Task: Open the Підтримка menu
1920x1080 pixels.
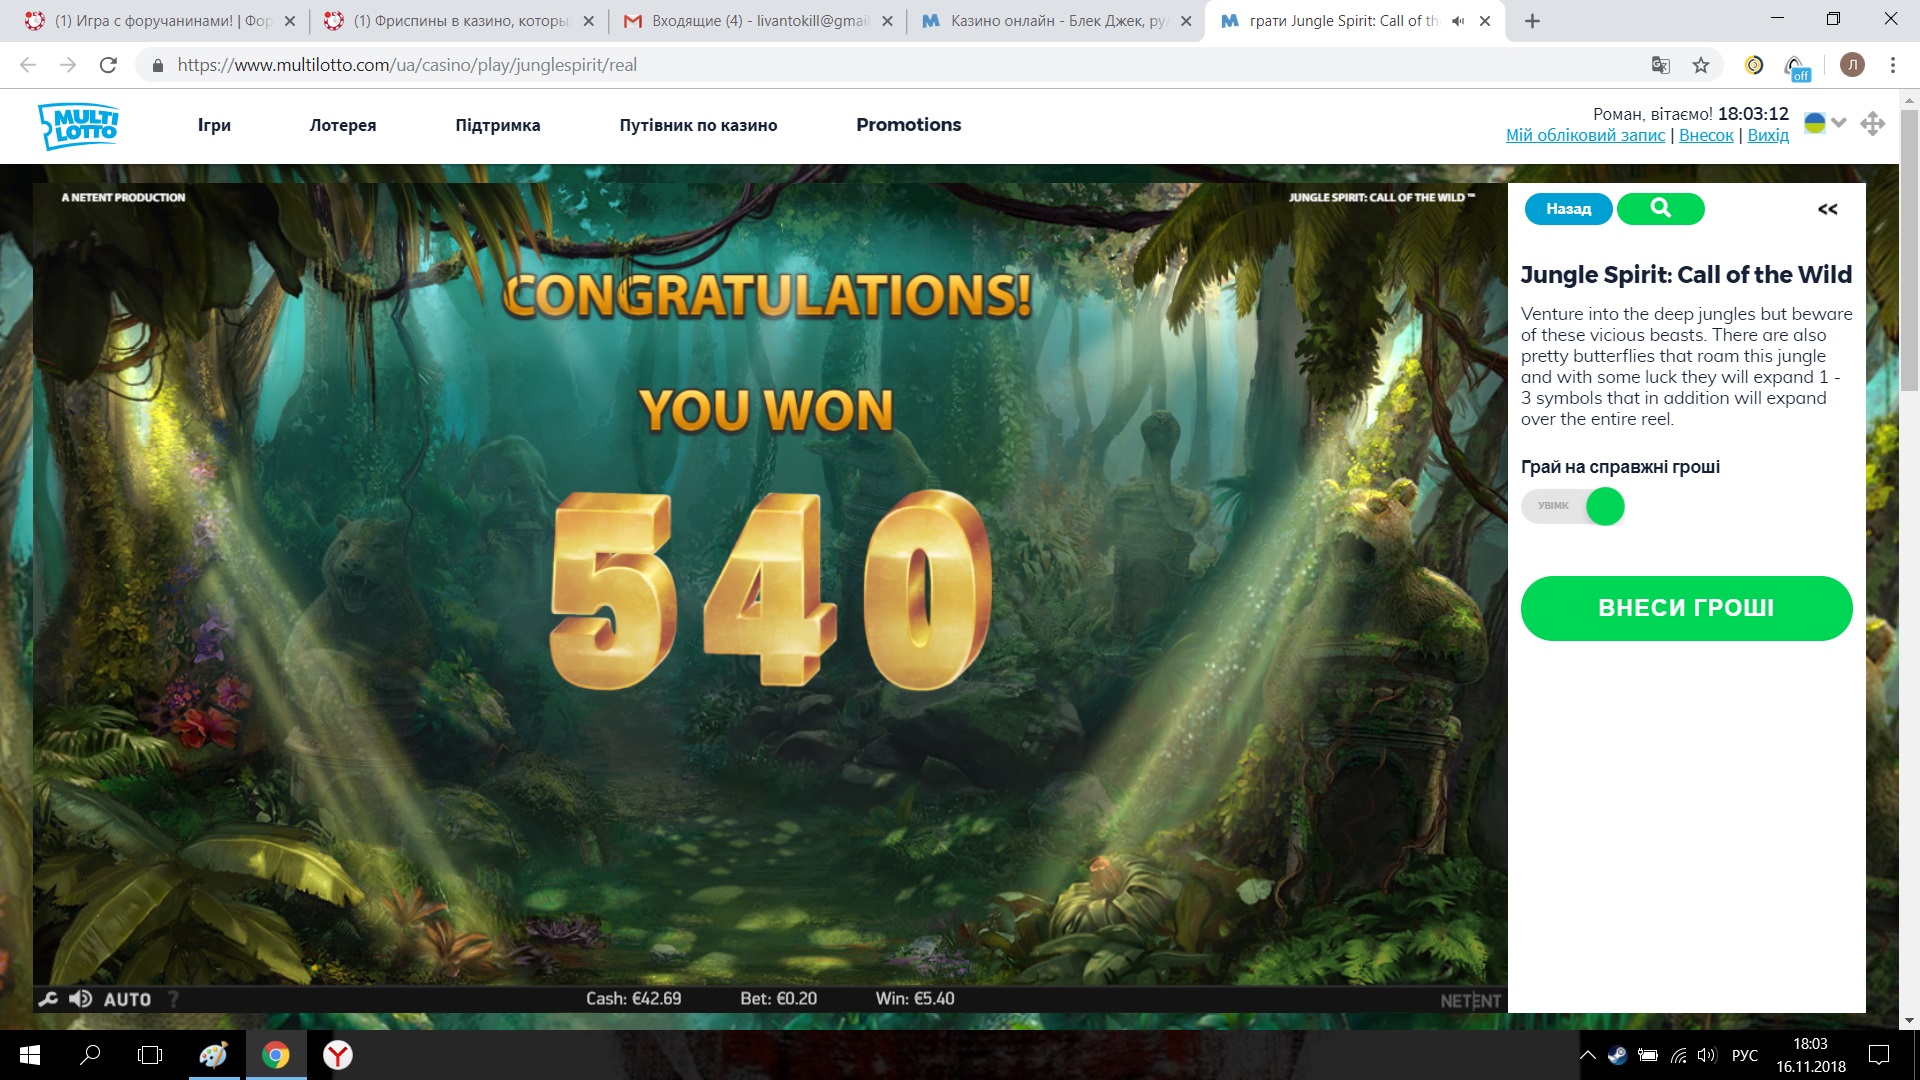Action: [x=498, y=125]
